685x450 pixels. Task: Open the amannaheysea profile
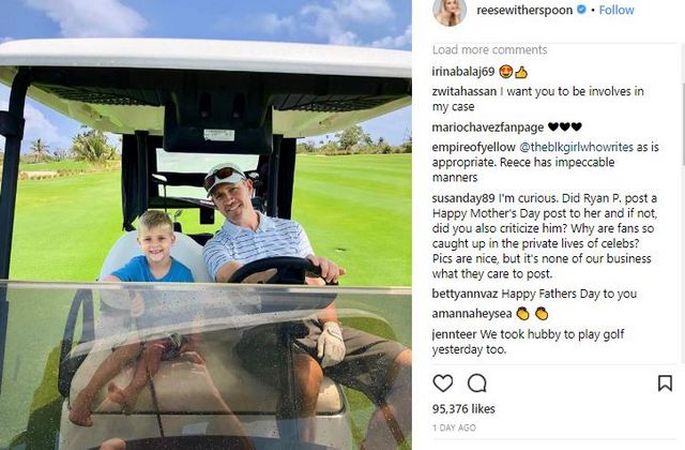[472, 314]
